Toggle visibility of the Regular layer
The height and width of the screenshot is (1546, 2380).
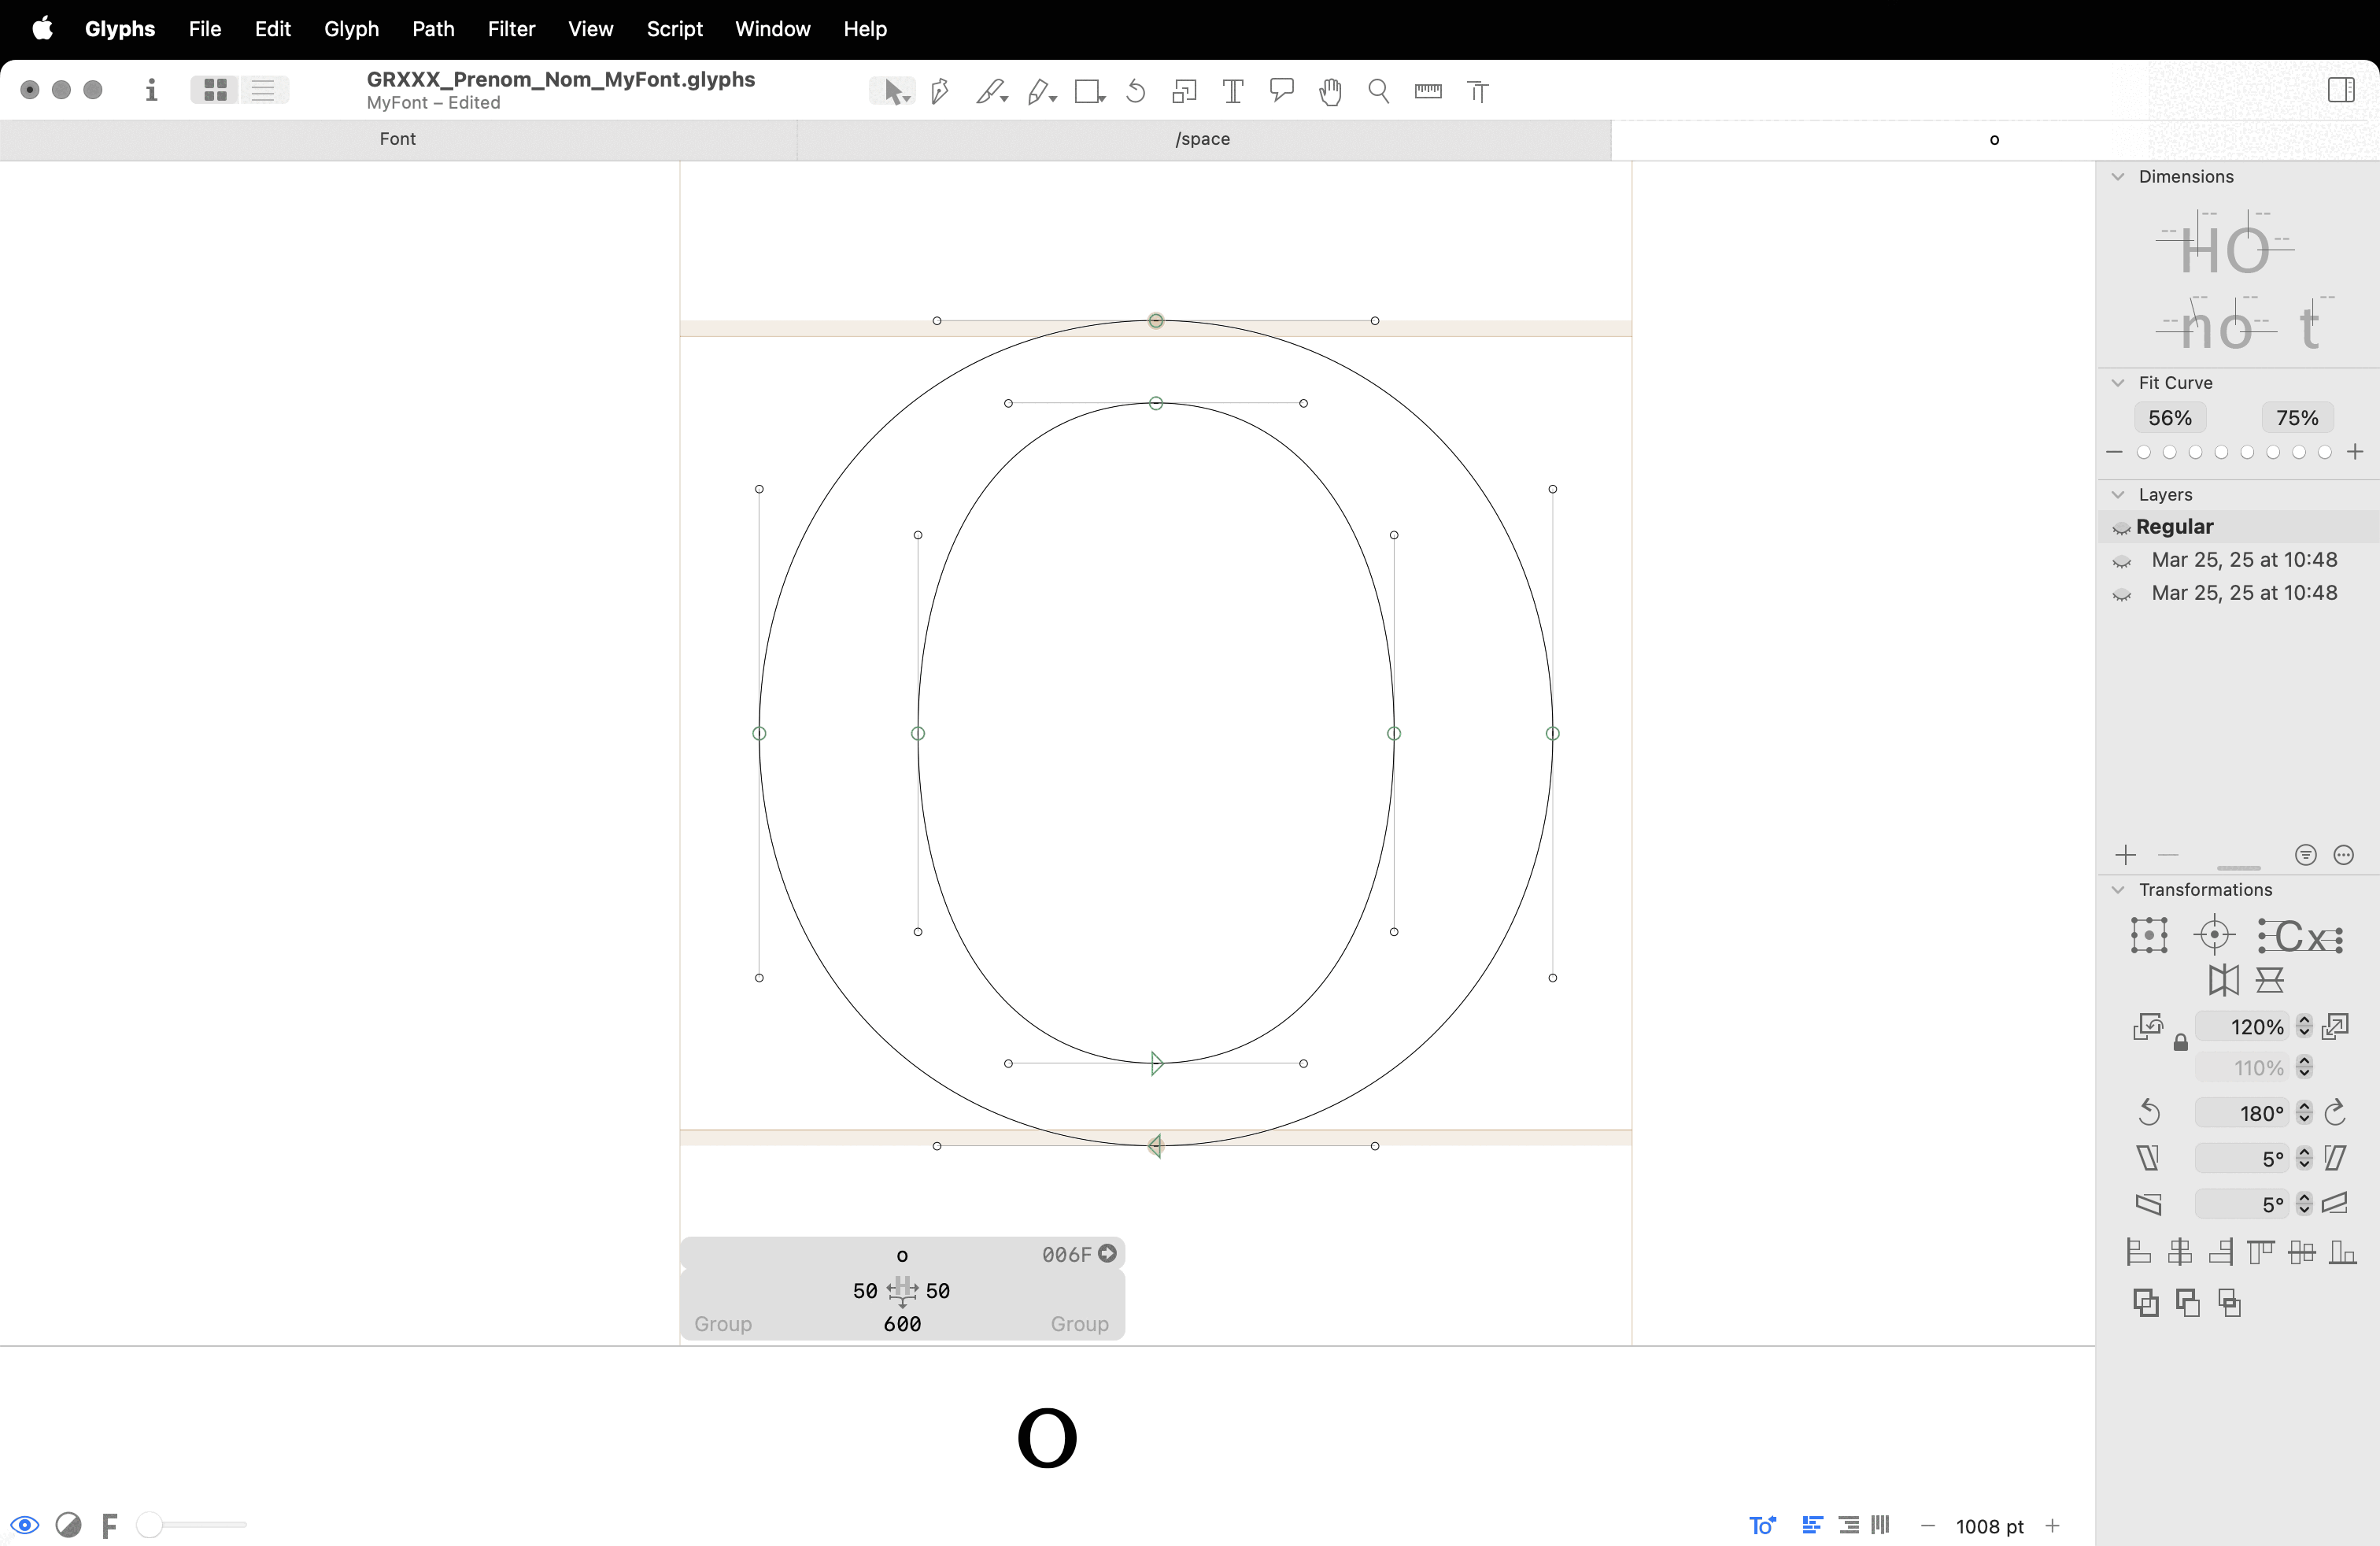(2121, 528)
